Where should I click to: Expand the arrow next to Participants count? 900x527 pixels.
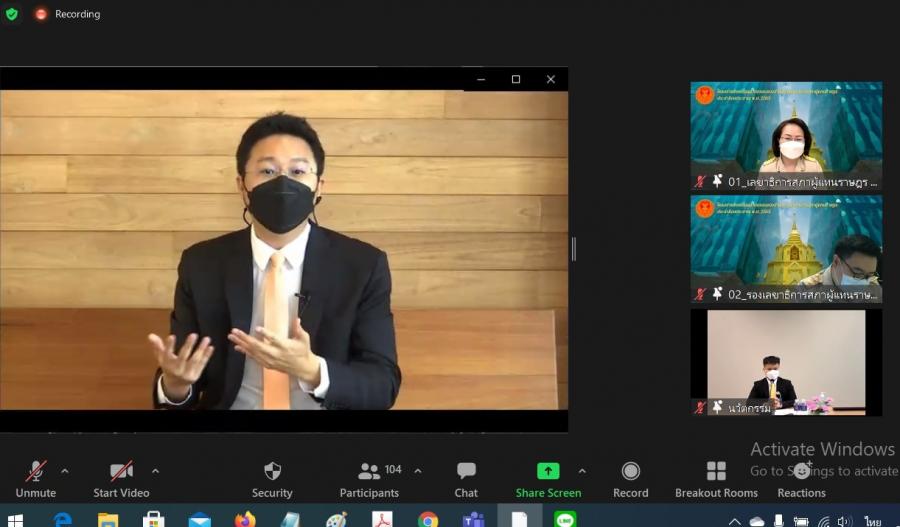point(418,471)
